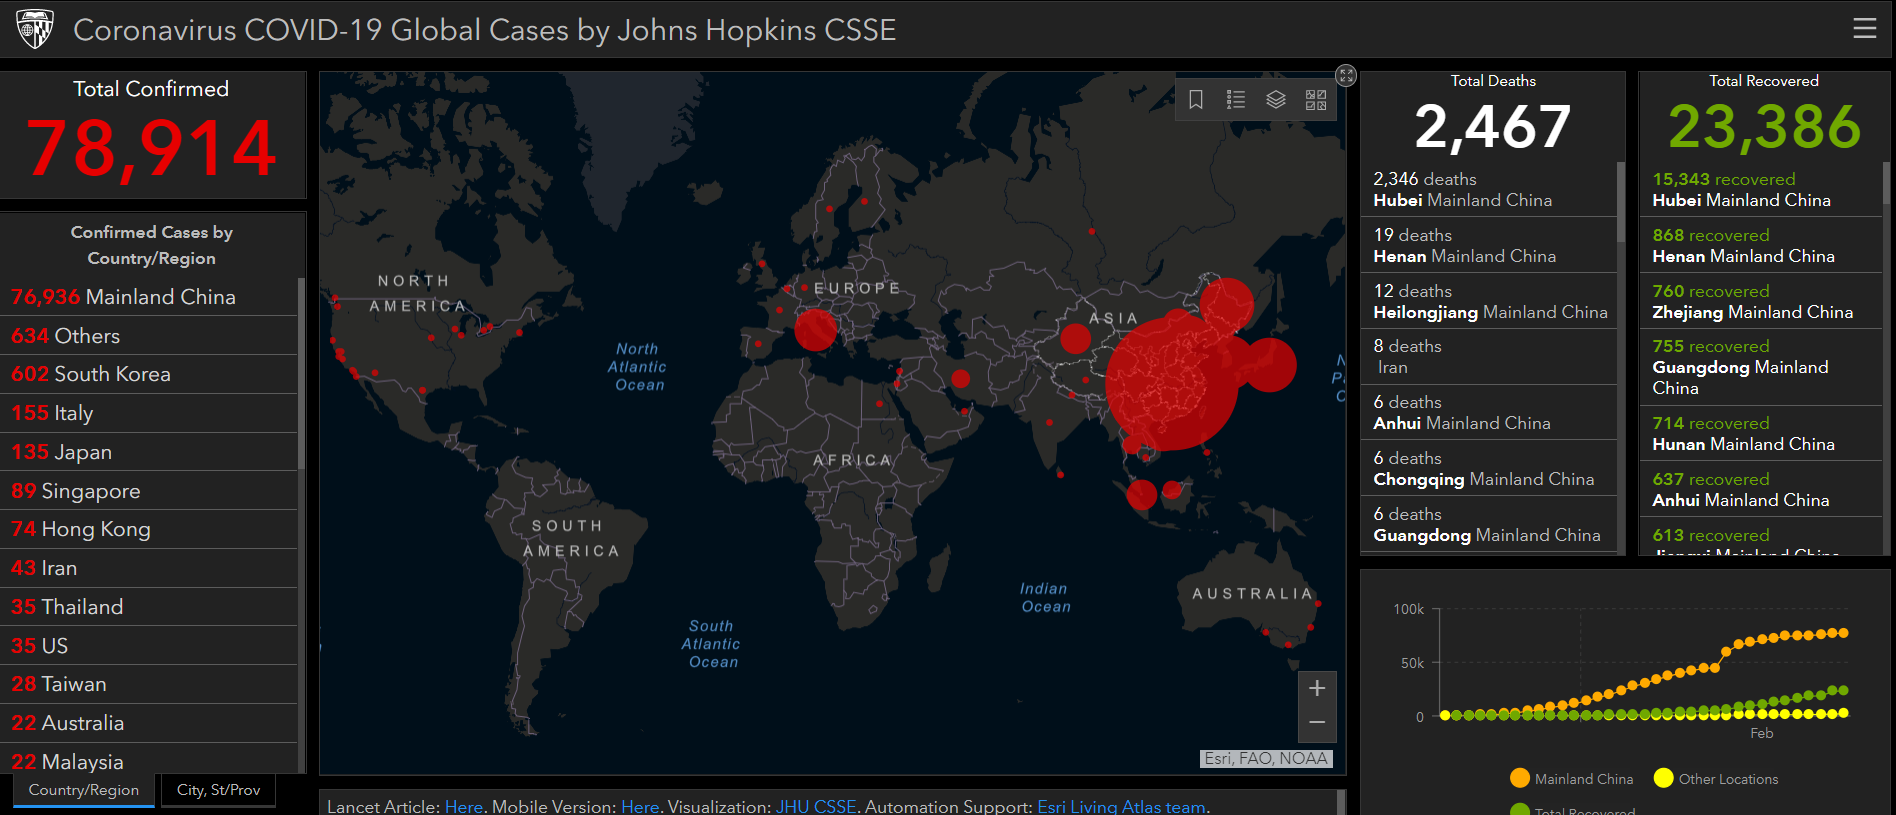This screenshot has height=815, width=1896.
Task: Expand the map to full screen
Action: click(1346, 75)
